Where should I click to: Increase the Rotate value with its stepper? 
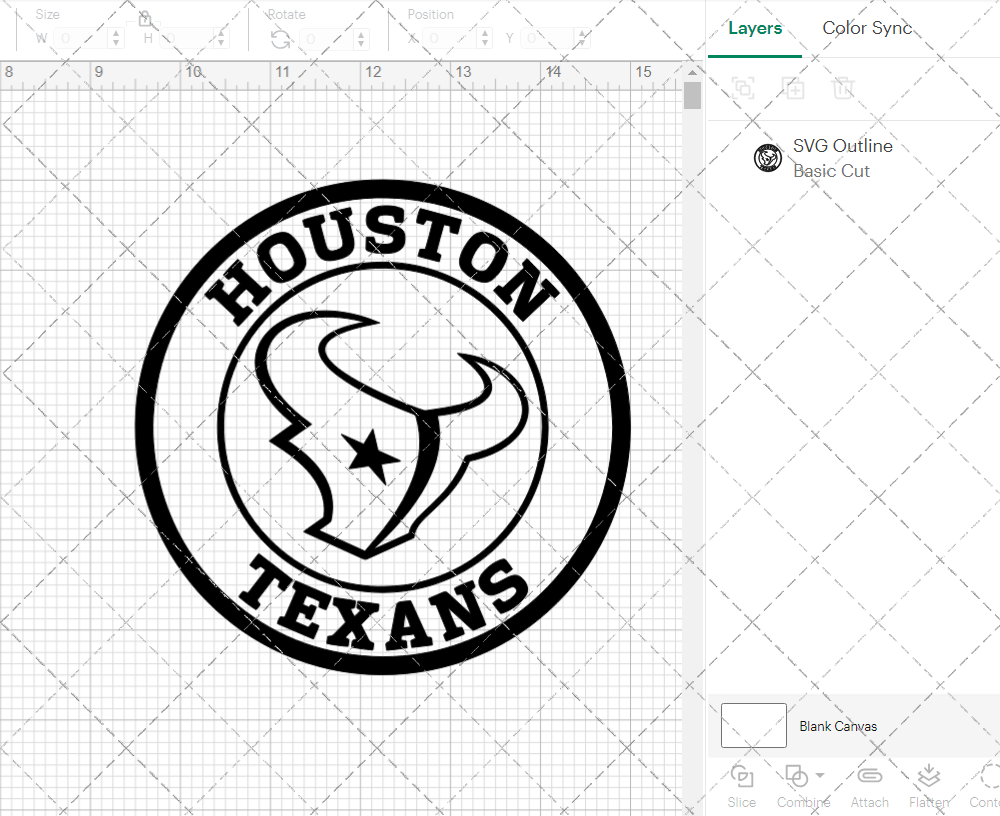tap(360, 33)
